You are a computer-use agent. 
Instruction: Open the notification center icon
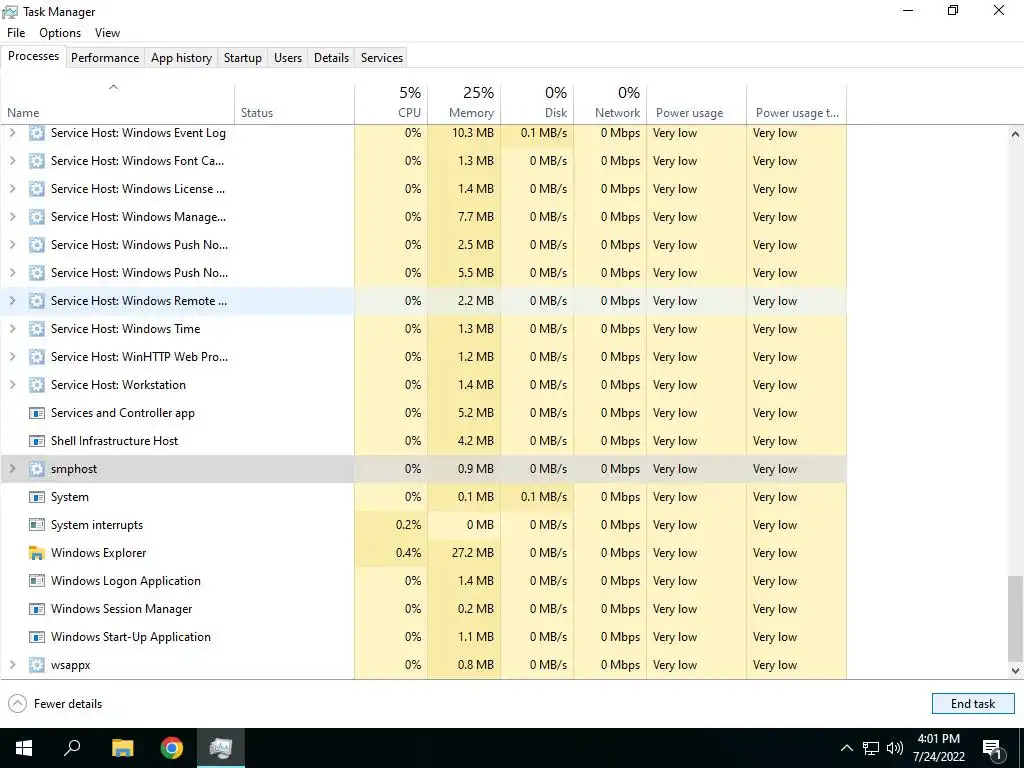point(992,749)
